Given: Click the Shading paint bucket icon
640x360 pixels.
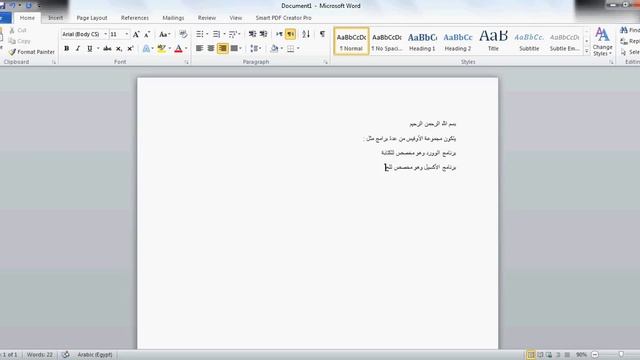Looking at the screenshot, I should [274, 49].
